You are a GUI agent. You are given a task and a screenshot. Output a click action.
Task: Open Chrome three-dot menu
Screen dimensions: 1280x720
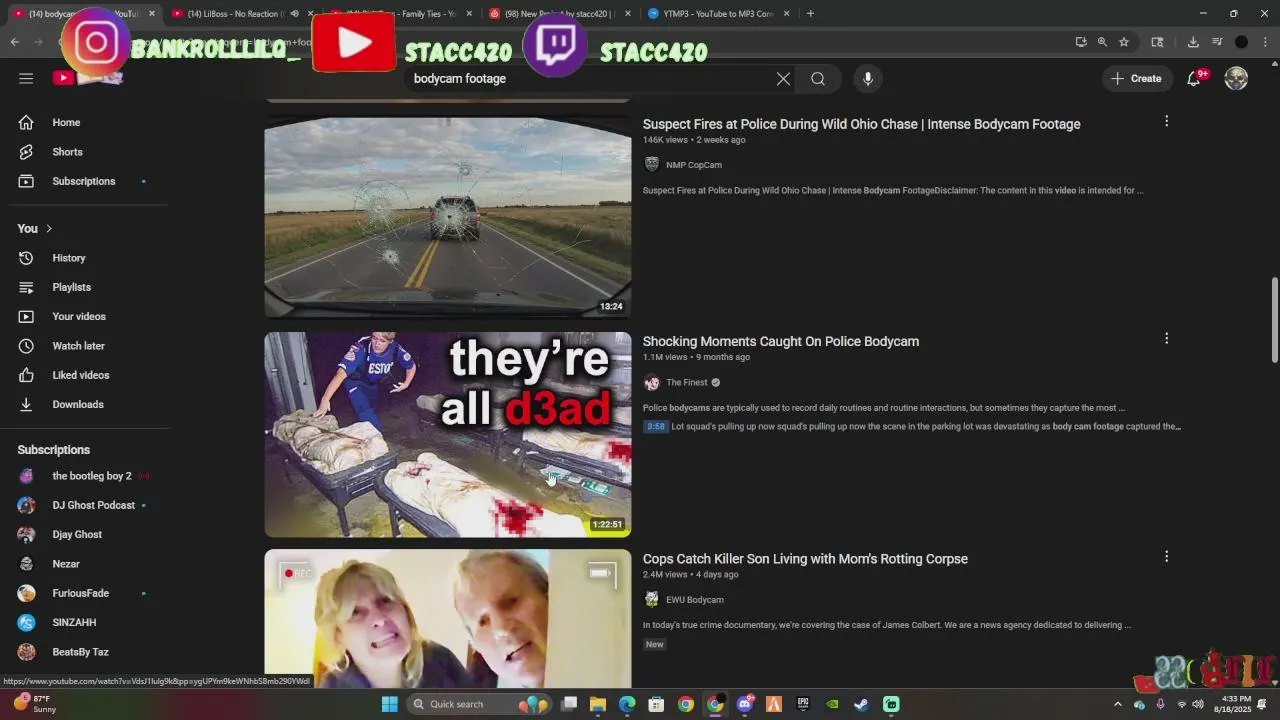point(1265,42)
